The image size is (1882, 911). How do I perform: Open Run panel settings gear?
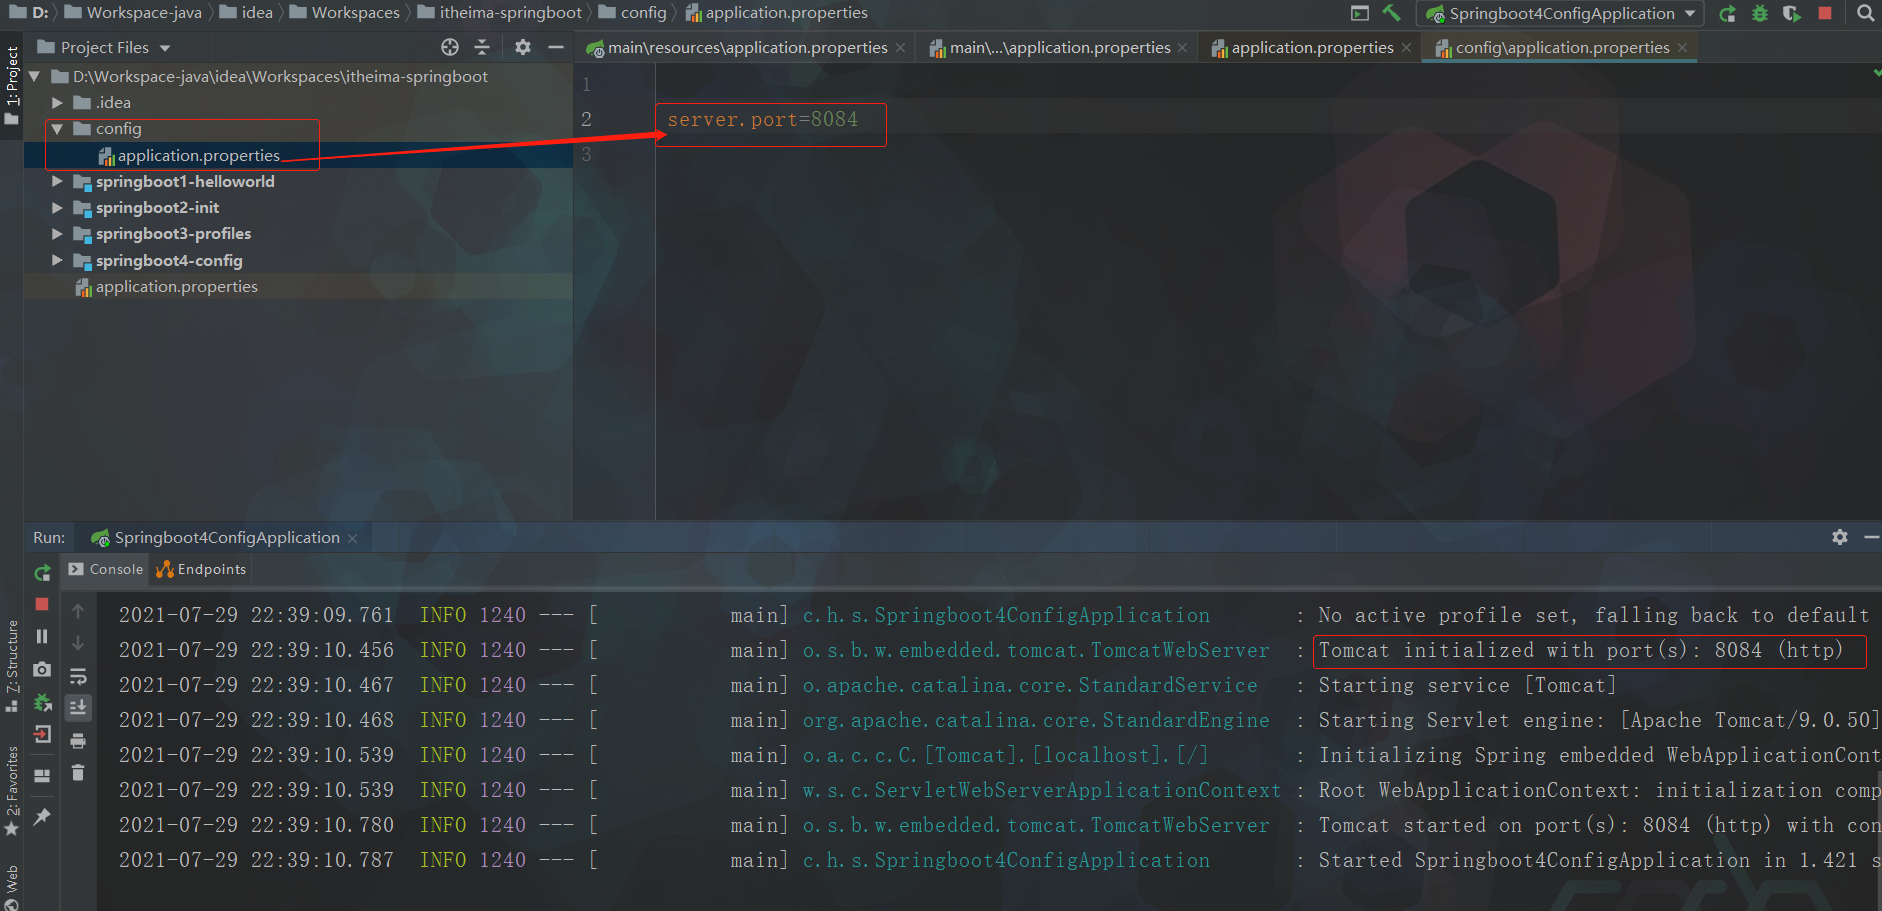tap(1840, 537)
